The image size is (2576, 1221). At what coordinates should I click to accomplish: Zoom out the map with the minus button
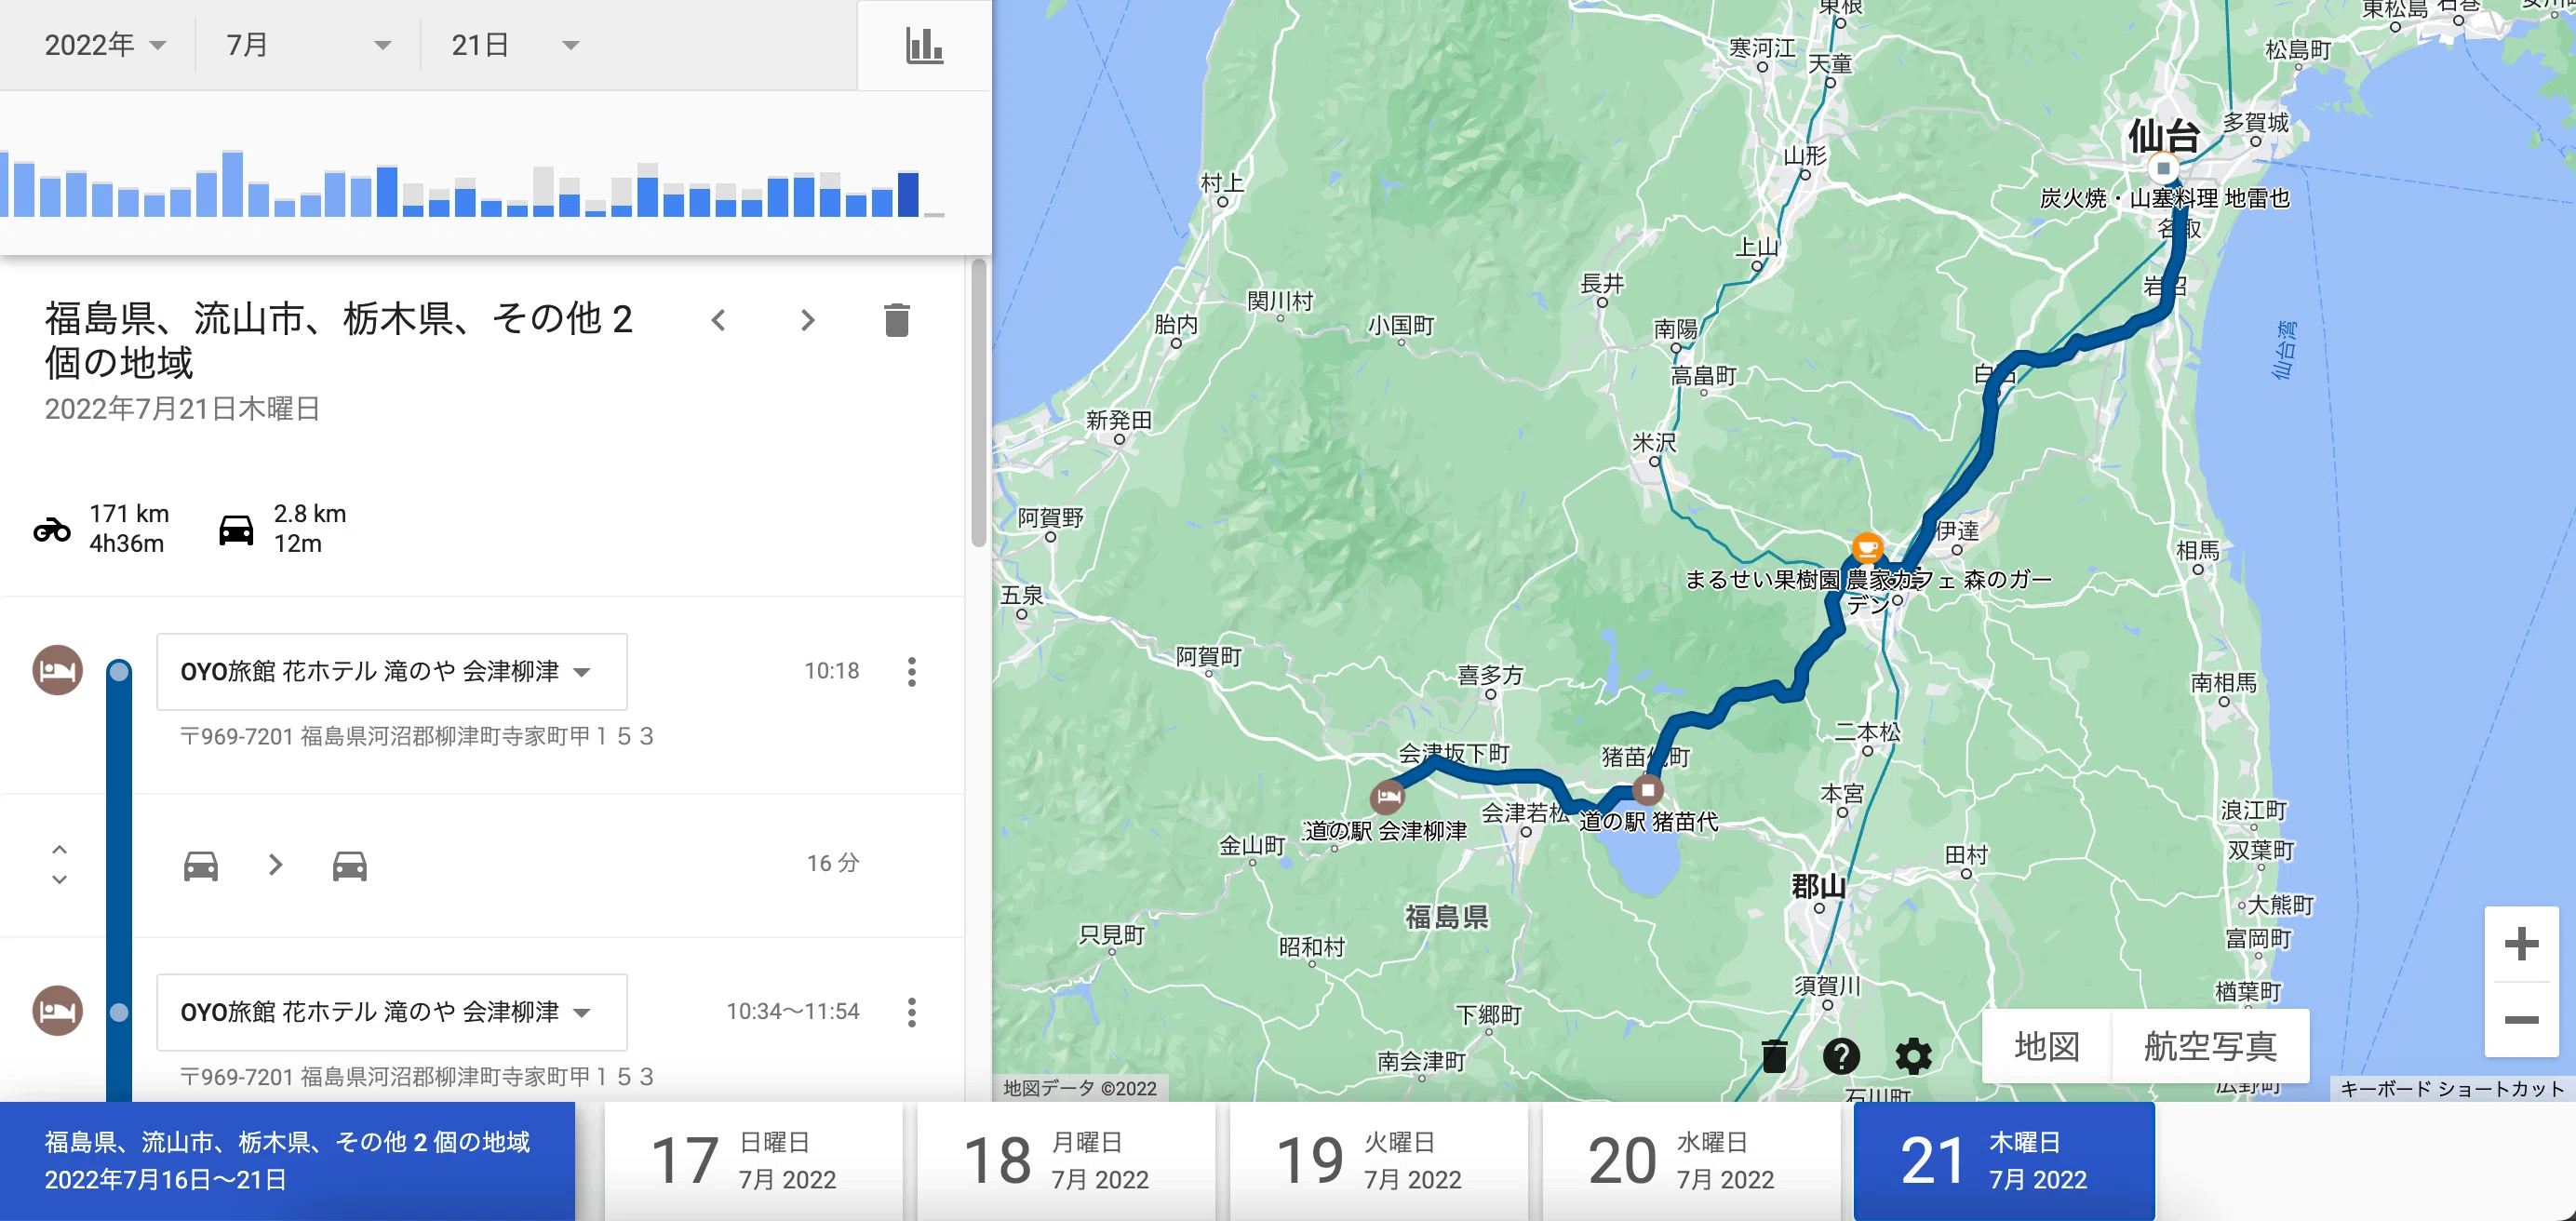click(2521, 1019)
